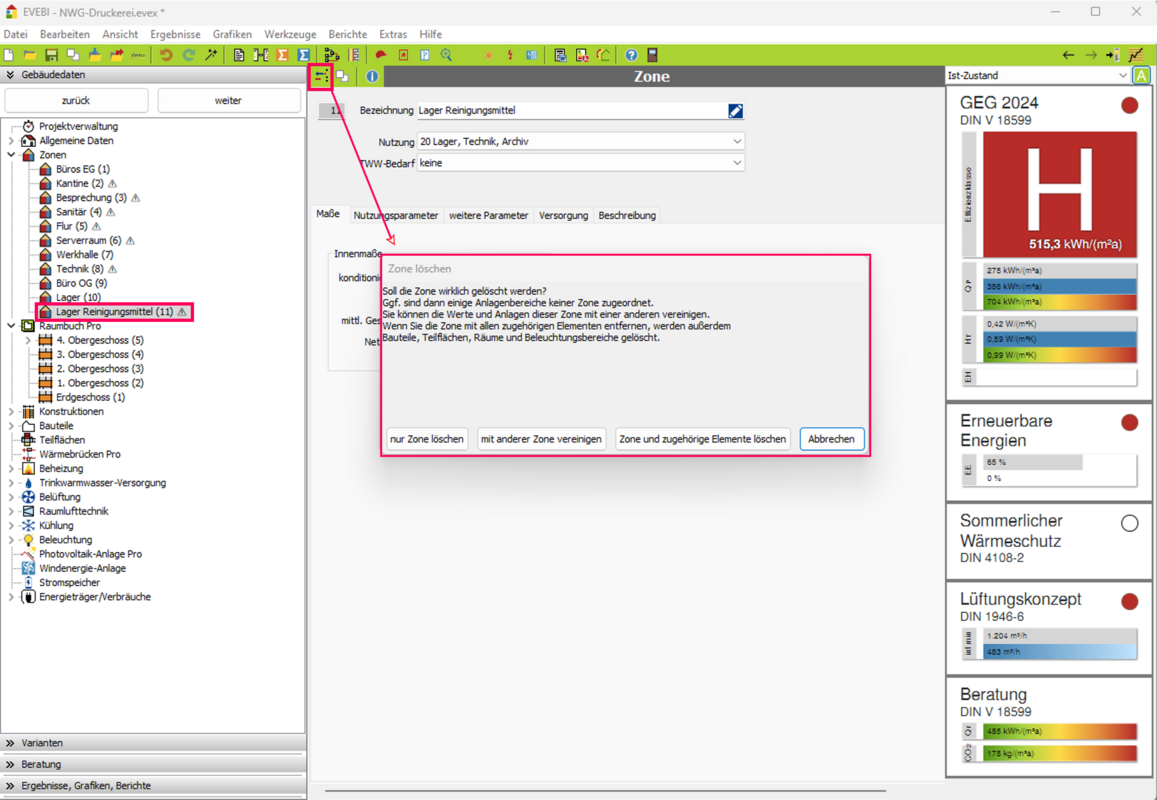The image size is (1157, 800).
Task: Click the pencil edit icon next to Bezeichnung
Action: 735,111
